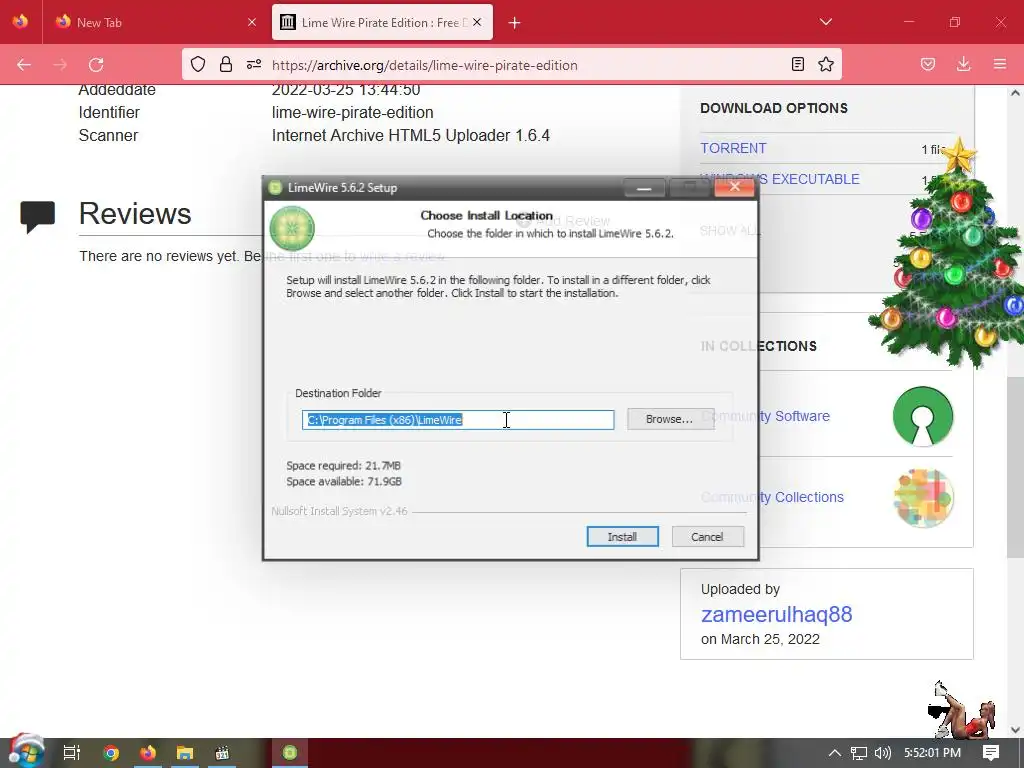Reload the archive.org page
1024x768 pixels.
(96, 65)
